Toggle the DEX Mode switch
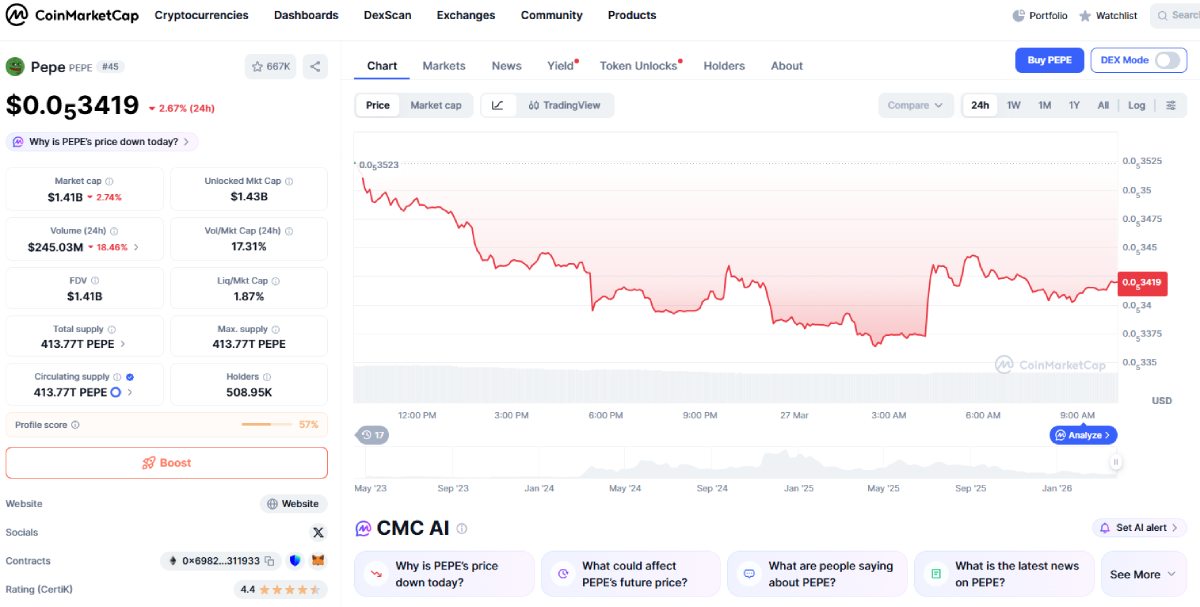This screenshot has height=607, width=1200. [x=1166, y=60]
